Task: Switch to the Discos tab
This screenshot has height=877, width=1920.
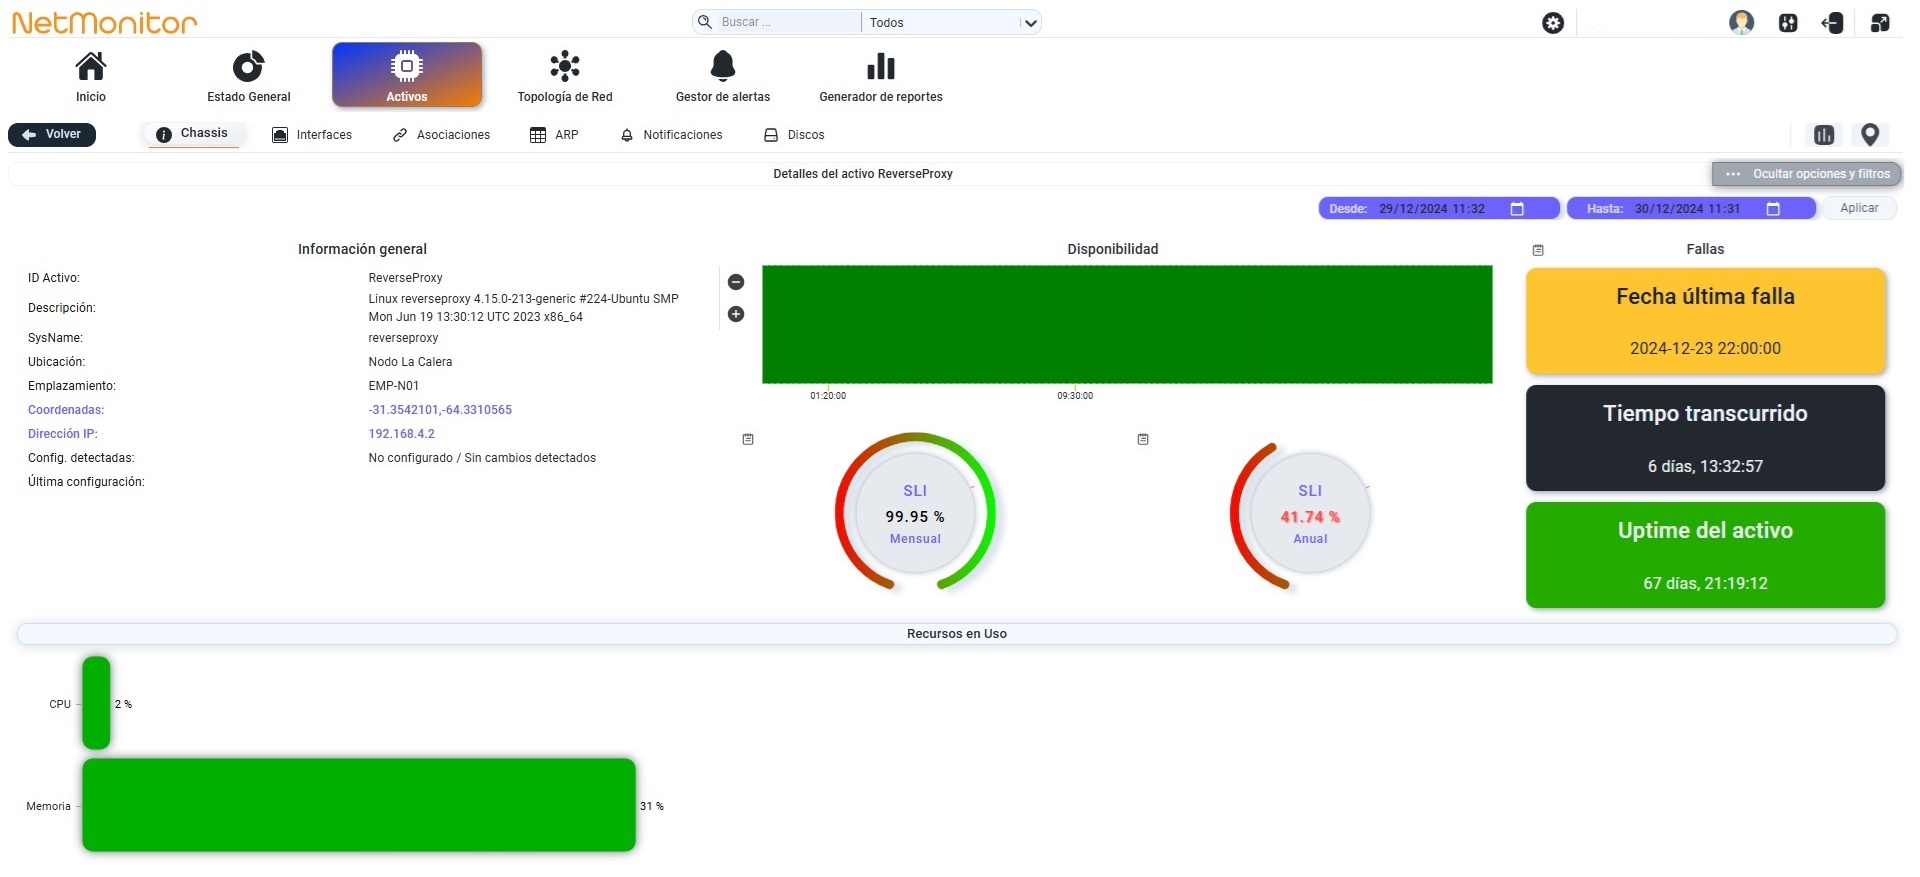Action: 794,135
